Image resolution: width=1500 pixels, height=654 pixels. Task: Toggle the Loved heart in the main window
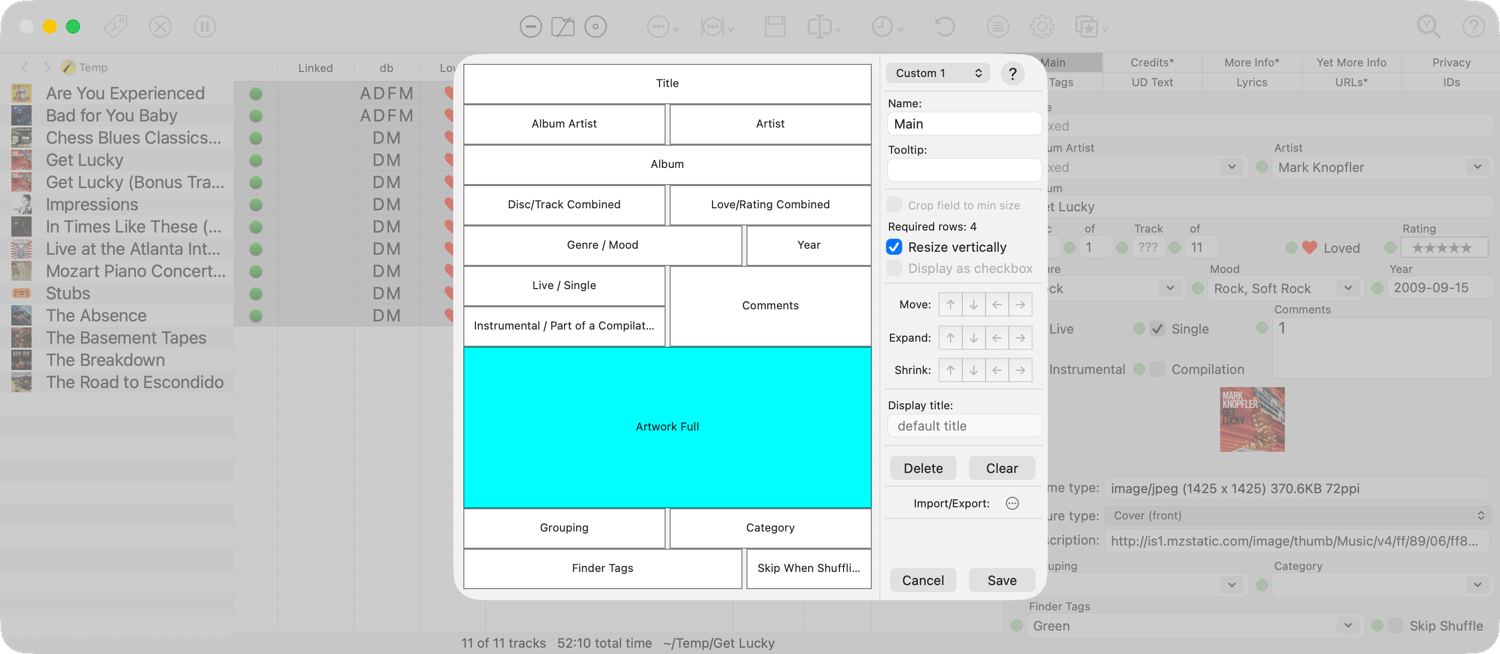click(1309, 248)
